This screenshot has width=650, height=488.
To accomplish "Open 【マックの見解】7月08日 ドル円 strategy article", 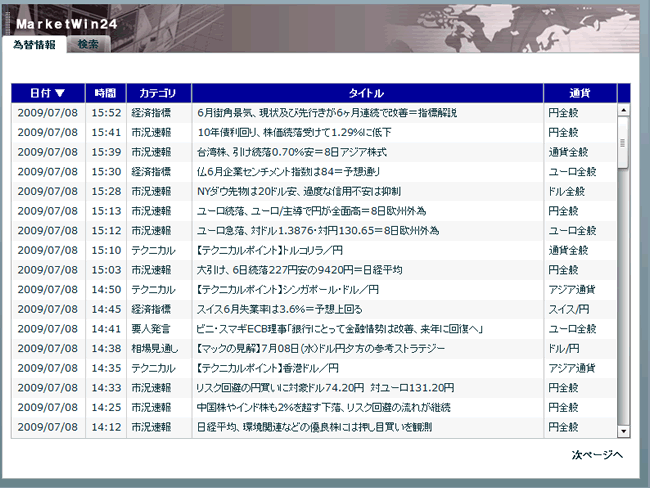I will point(321,348).
